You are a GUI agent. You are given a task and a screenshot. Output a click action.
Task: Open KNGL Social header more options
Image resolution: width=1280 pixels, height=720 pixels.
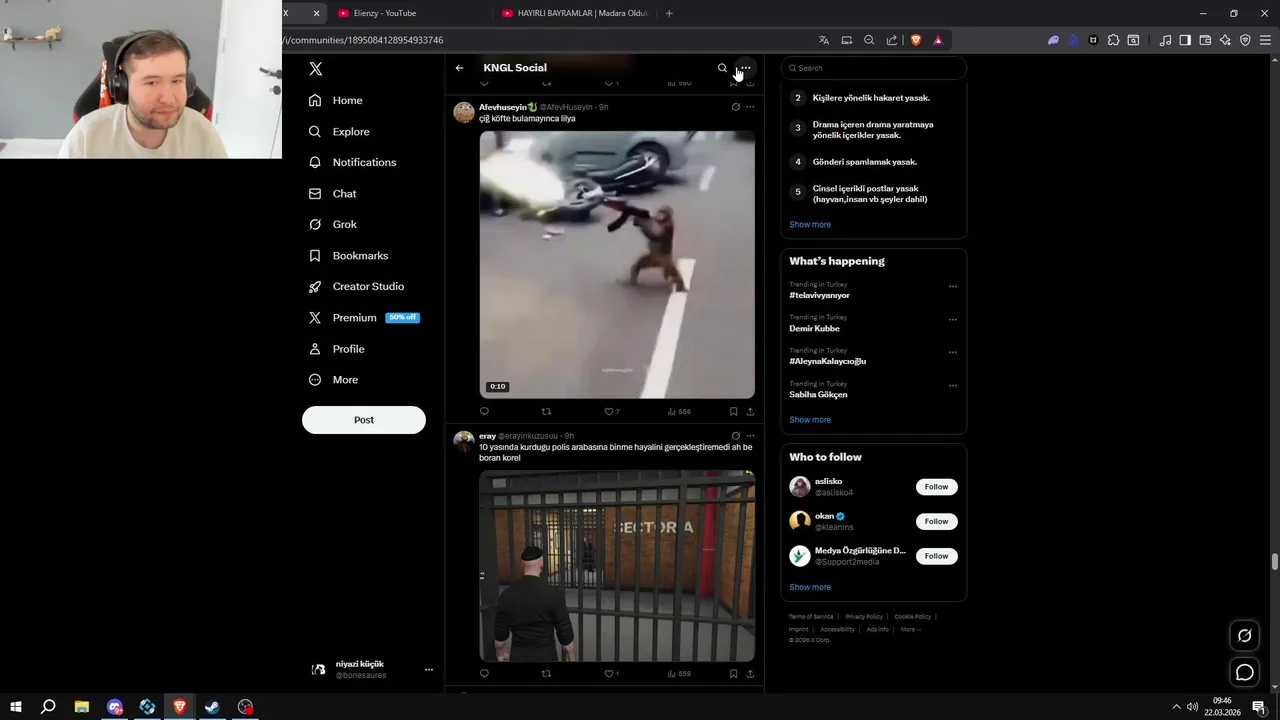(x=745, y=68)
